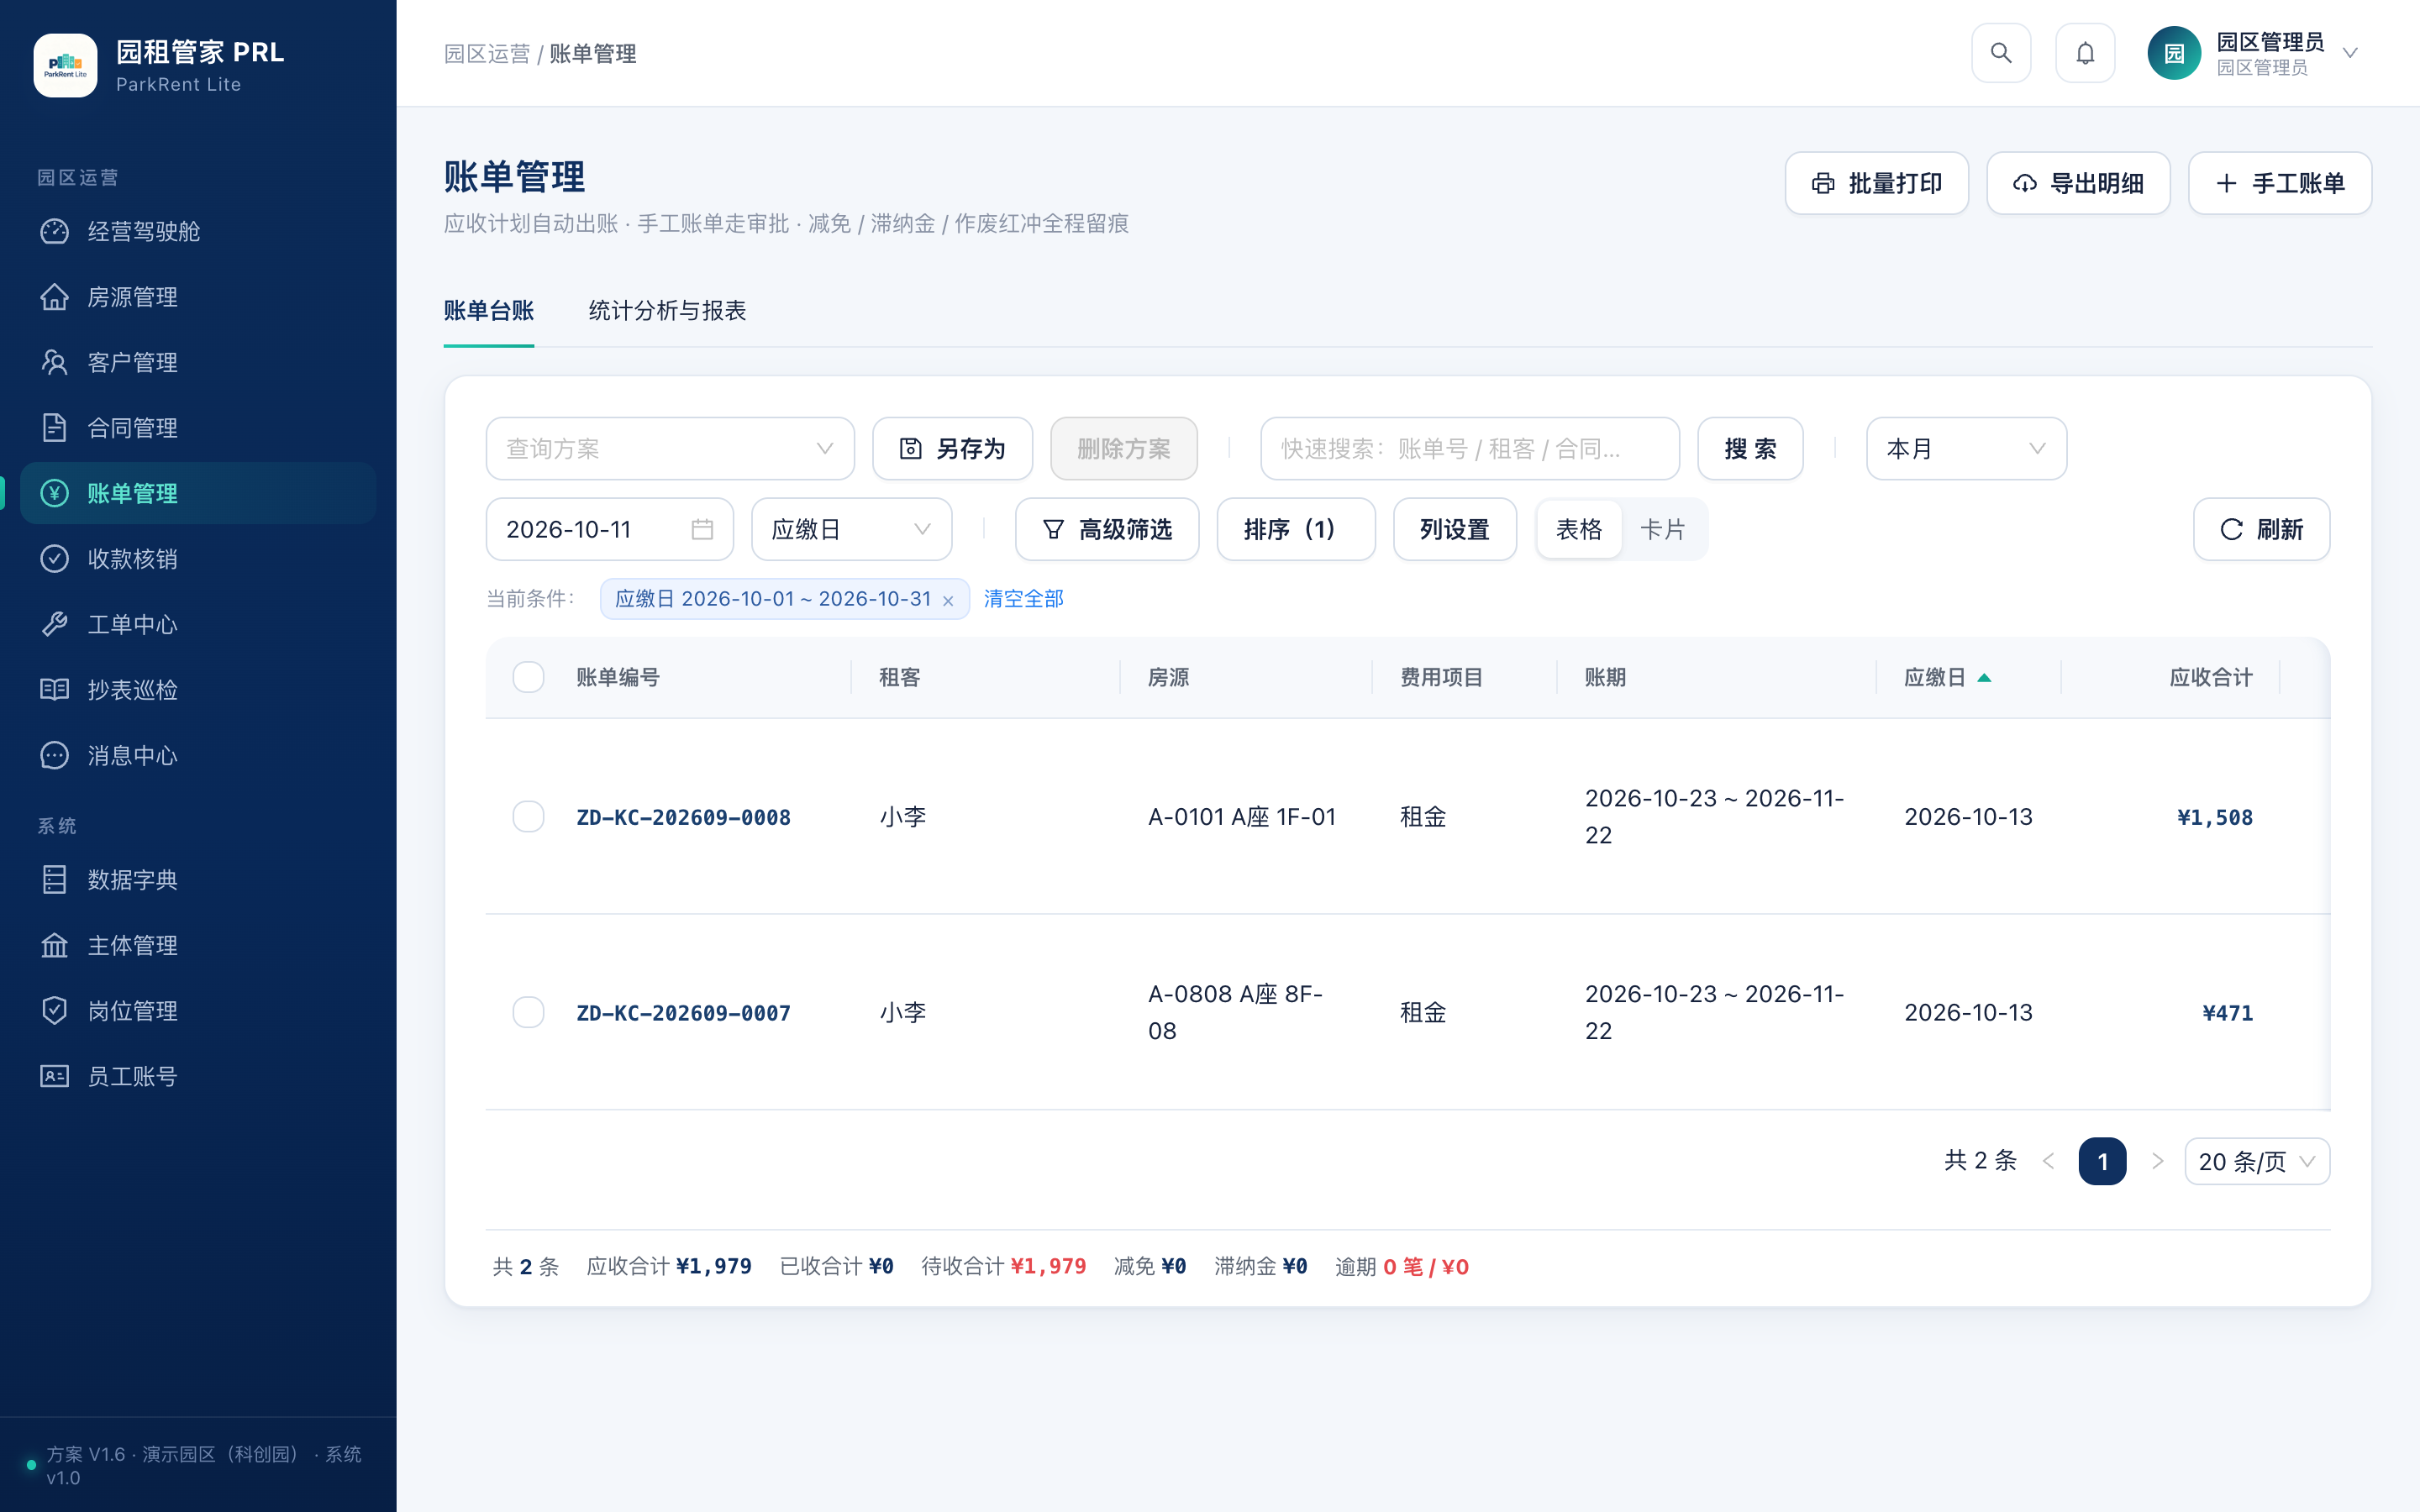
Task: Go to 房源管理 in sidebar
Action: pos(198,297)
